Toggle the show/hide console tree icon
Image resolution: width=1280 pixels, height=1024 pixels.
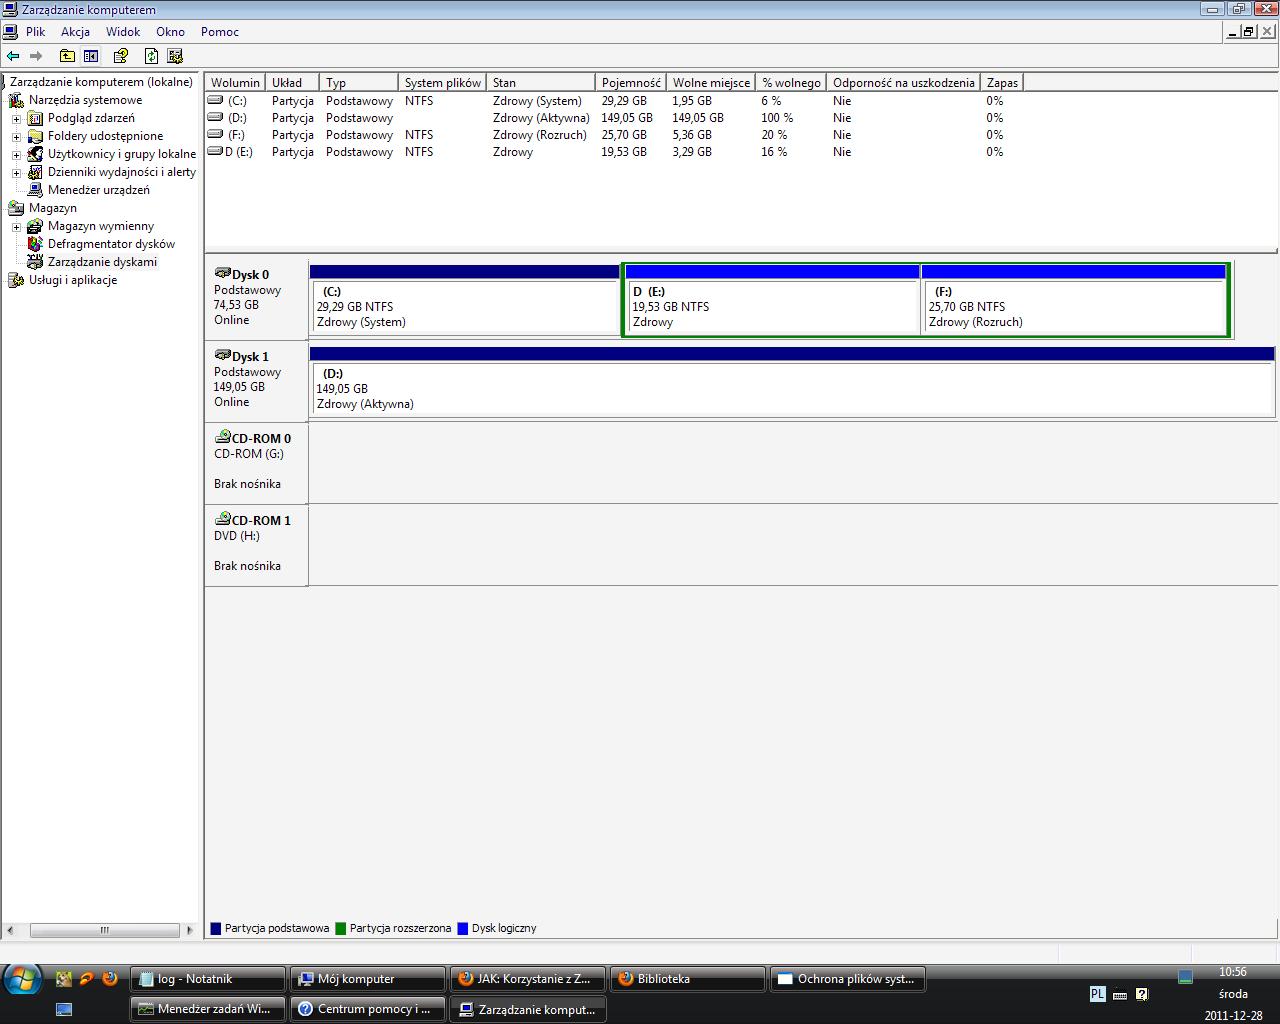pos(91,56)
